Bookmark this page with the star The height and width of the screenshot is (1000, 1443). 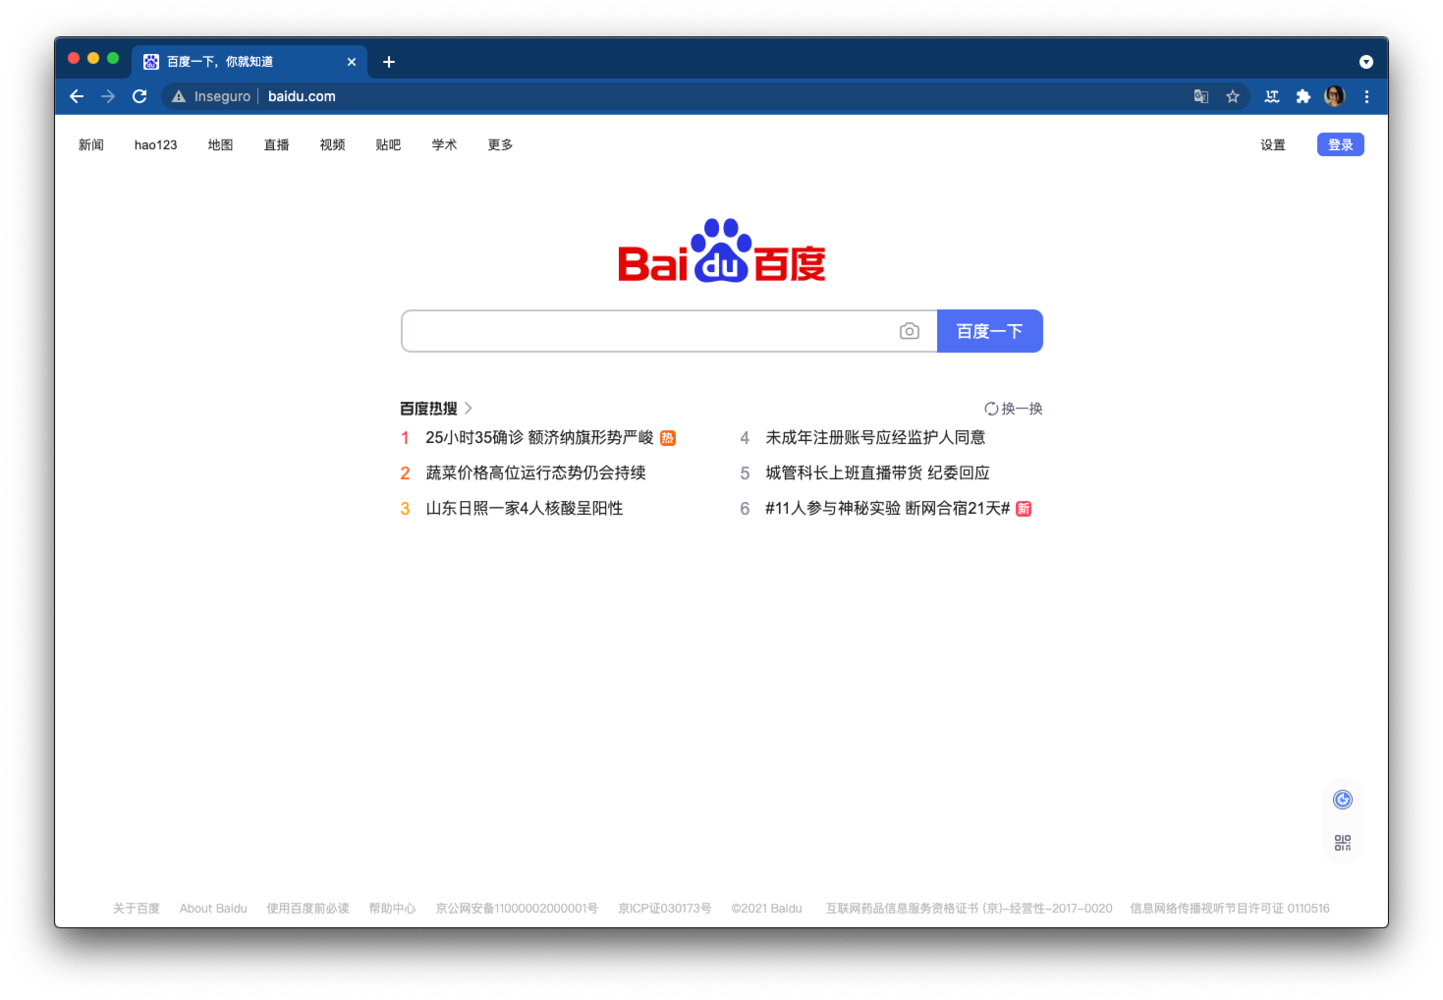(1233, 97)
